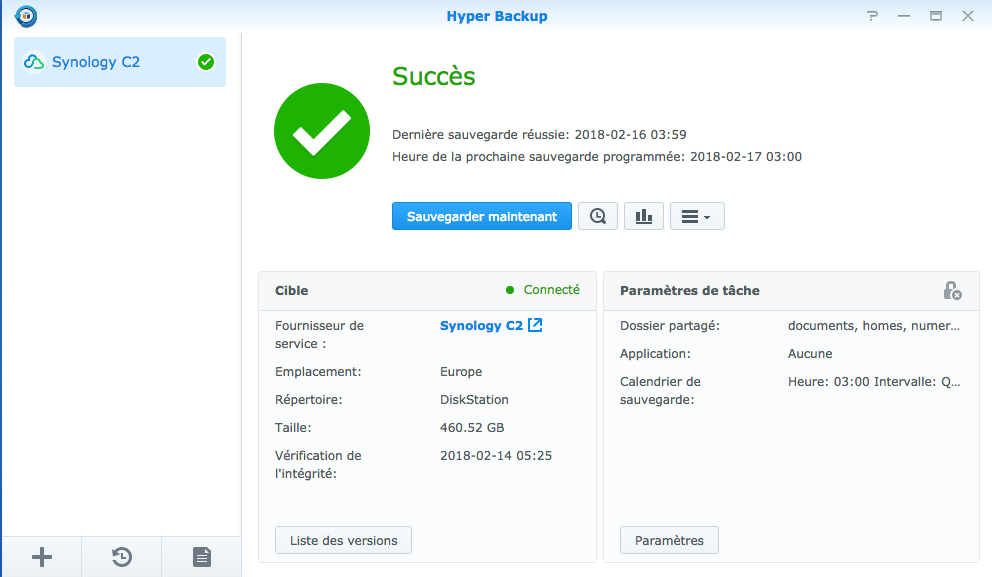The image size is (992, 577).
Task: Start backup with Sauvegarder maintenant
Action: click(481, 216)
